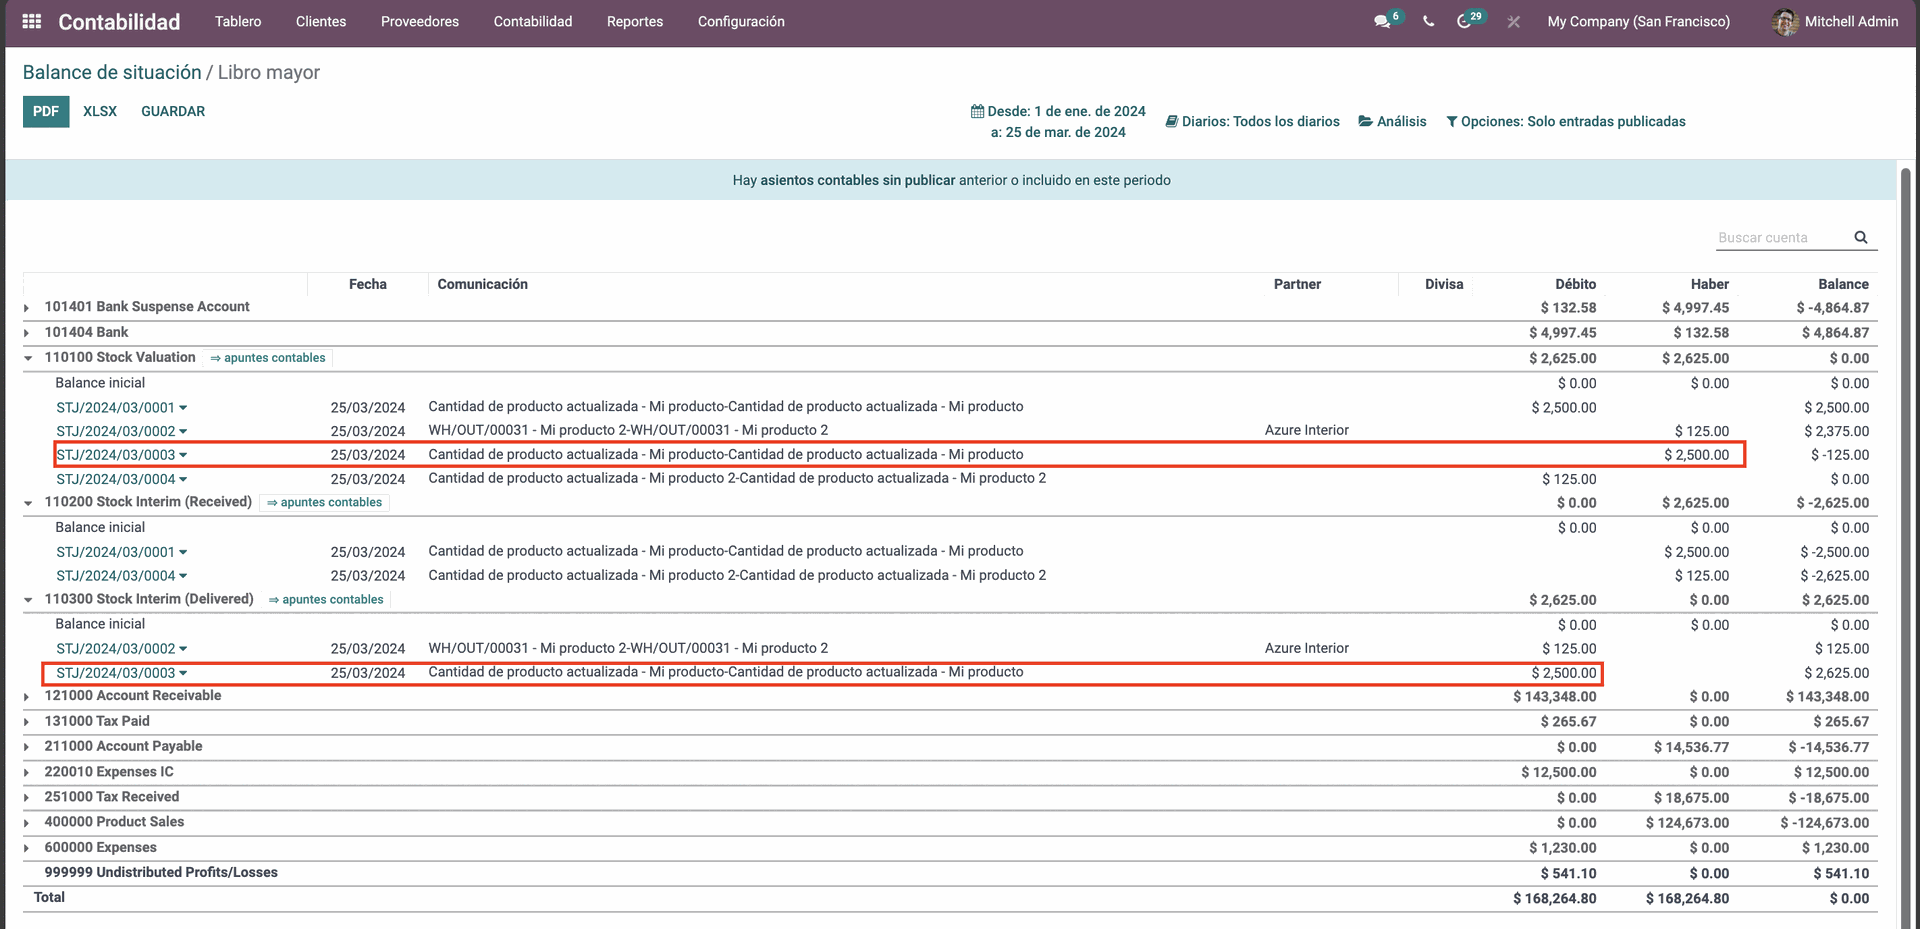
Task: Click Total debit value $ 168,264.80
Action: click(x=1554, y=899)
